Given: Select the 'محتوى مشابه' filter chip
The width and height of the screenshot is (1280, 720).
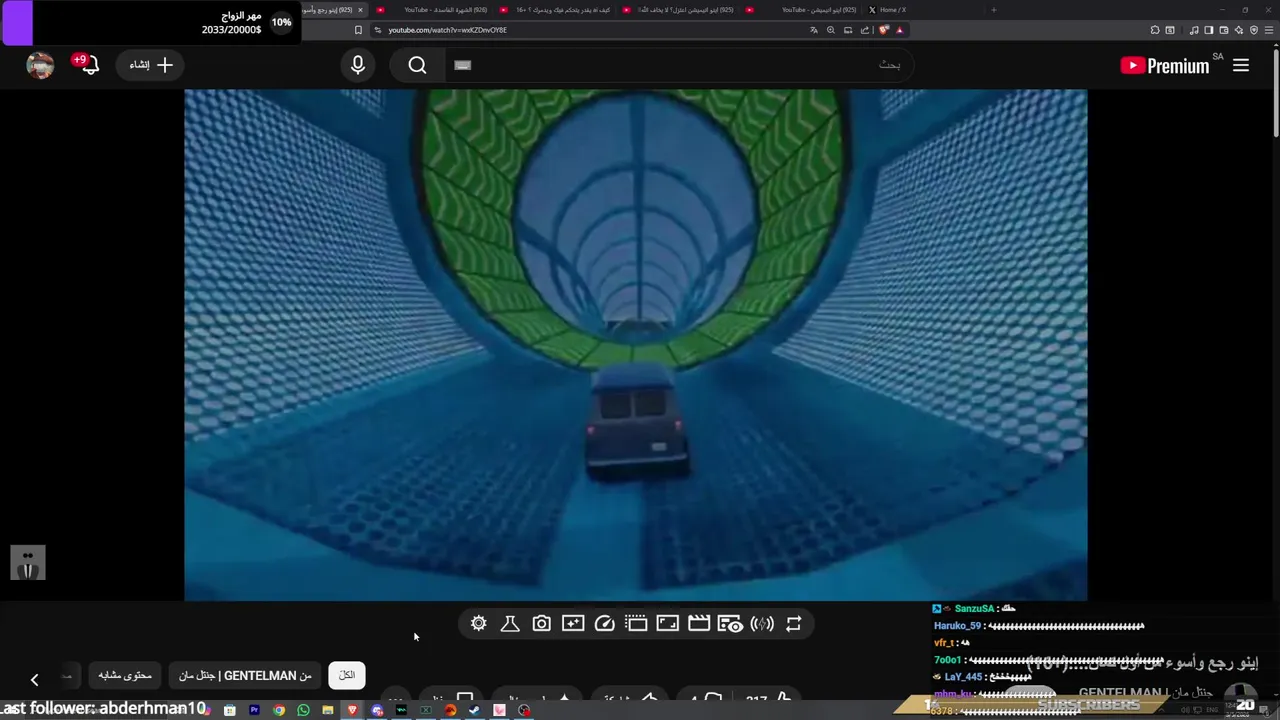Looking at the screenshot, I should point(125,675).
